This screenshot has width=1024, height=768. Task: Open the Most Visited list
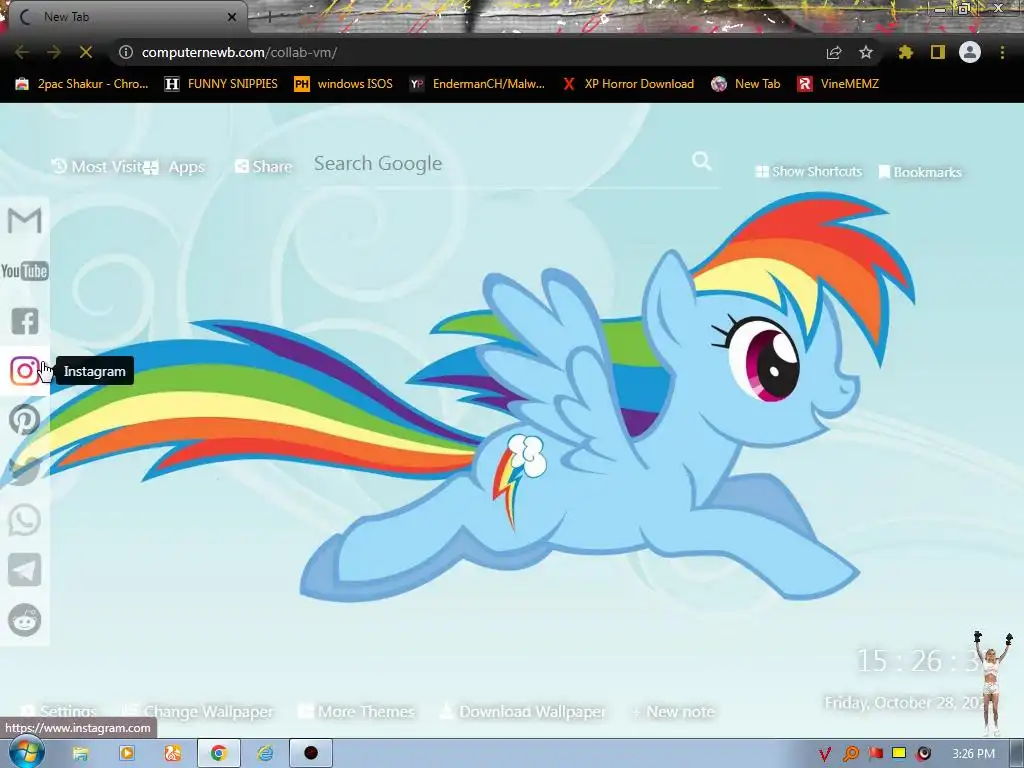(x=97, y=167)
